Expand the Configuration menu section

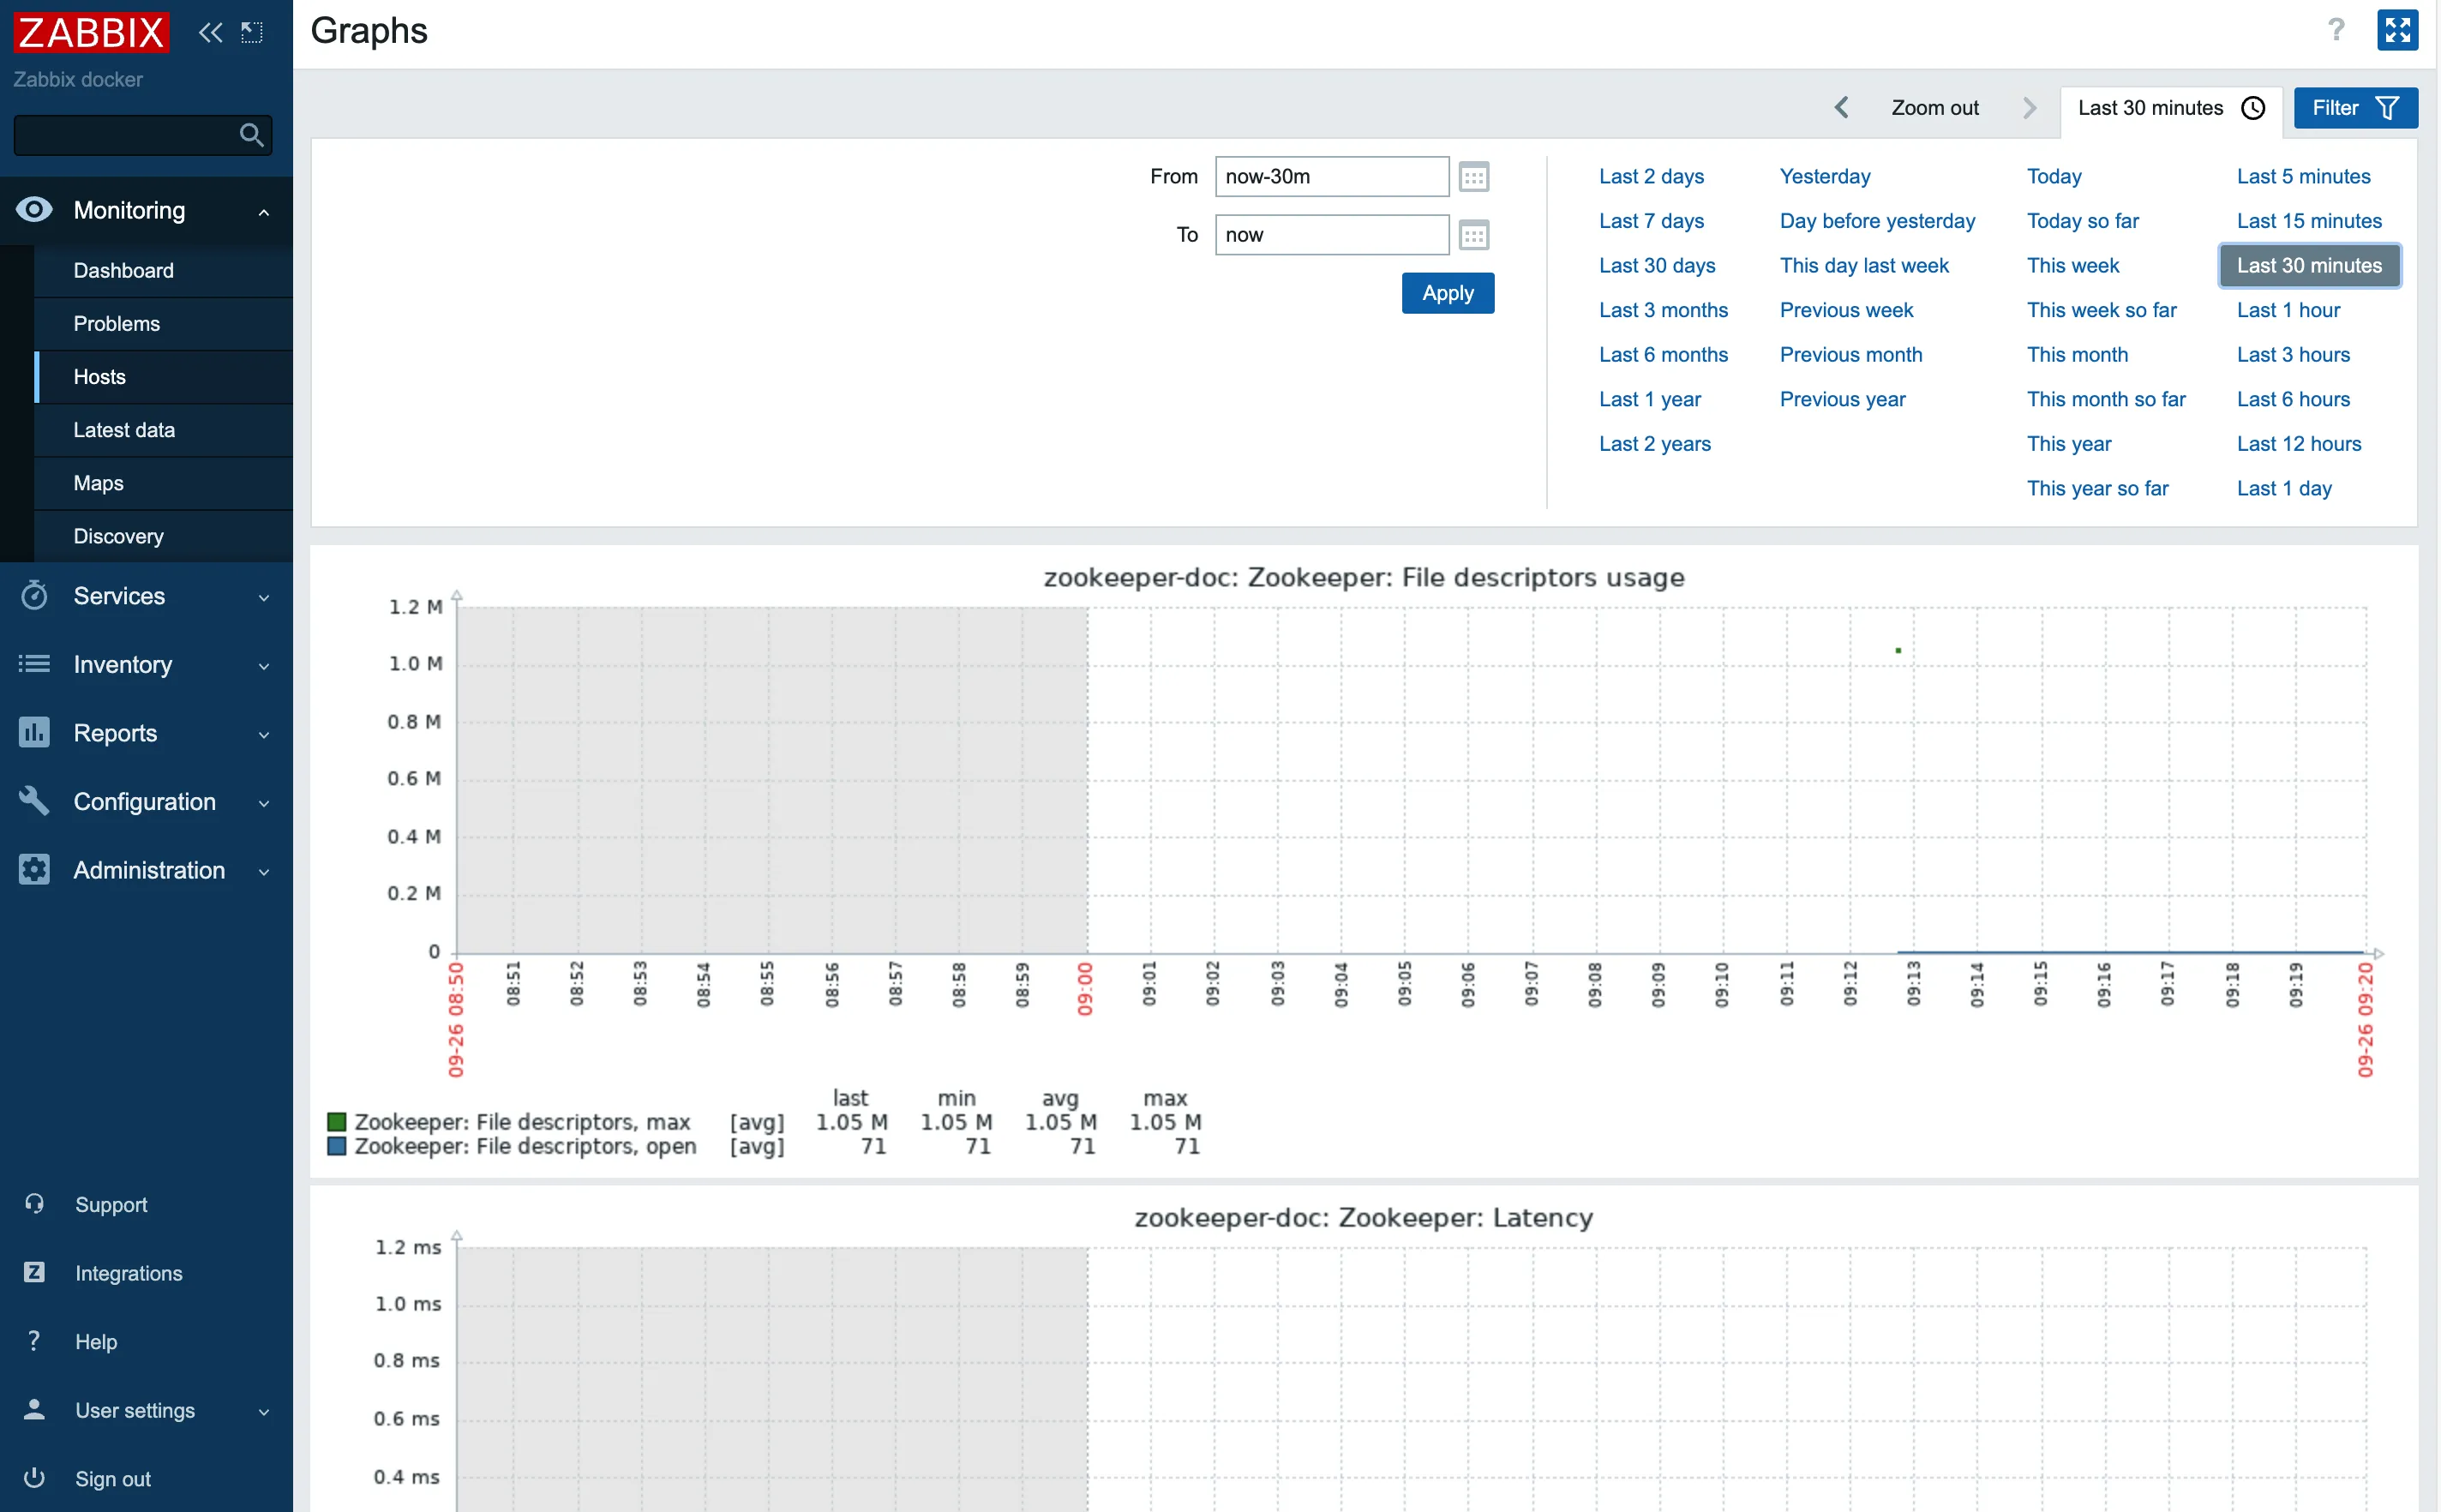click(146, 802)
